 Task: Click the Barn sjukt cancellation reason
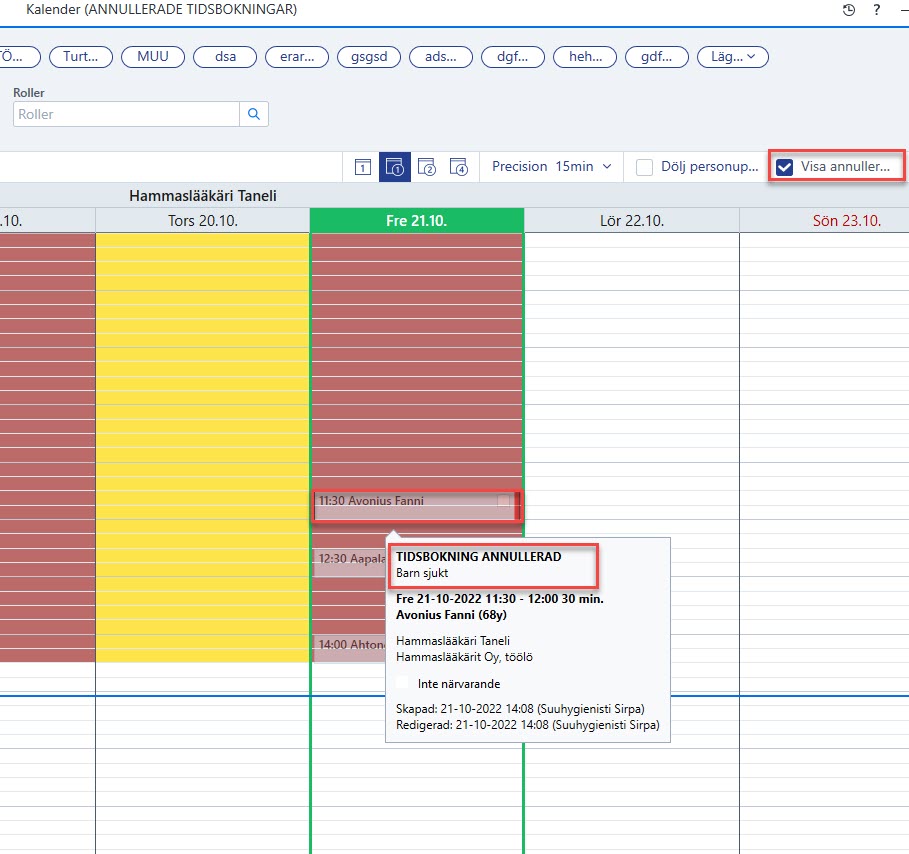(422, 573)
